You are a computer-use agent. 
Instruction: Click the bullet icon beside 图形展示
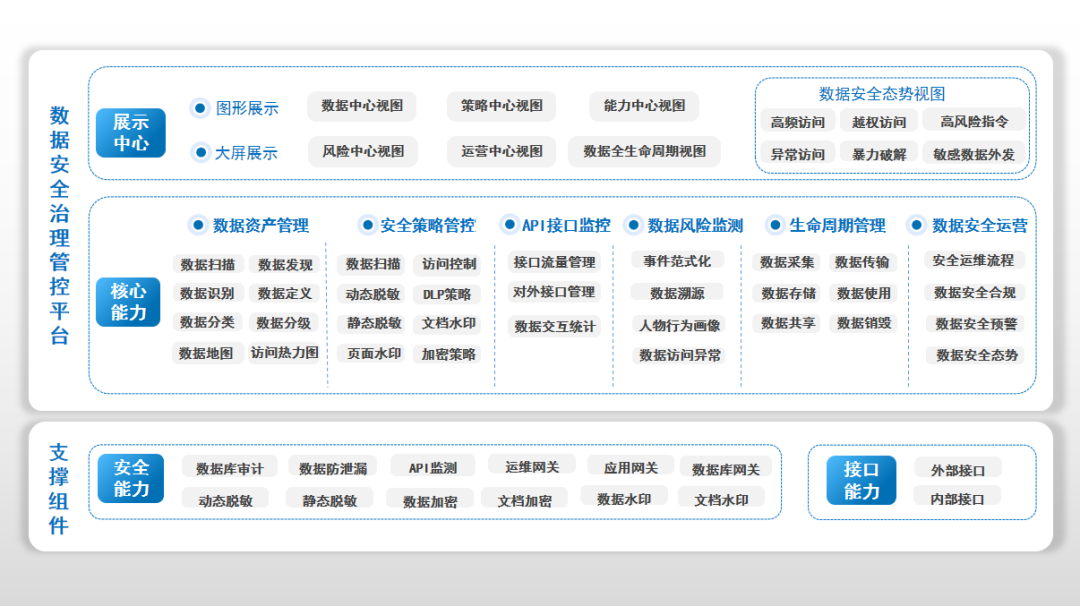tap(200, 108)
